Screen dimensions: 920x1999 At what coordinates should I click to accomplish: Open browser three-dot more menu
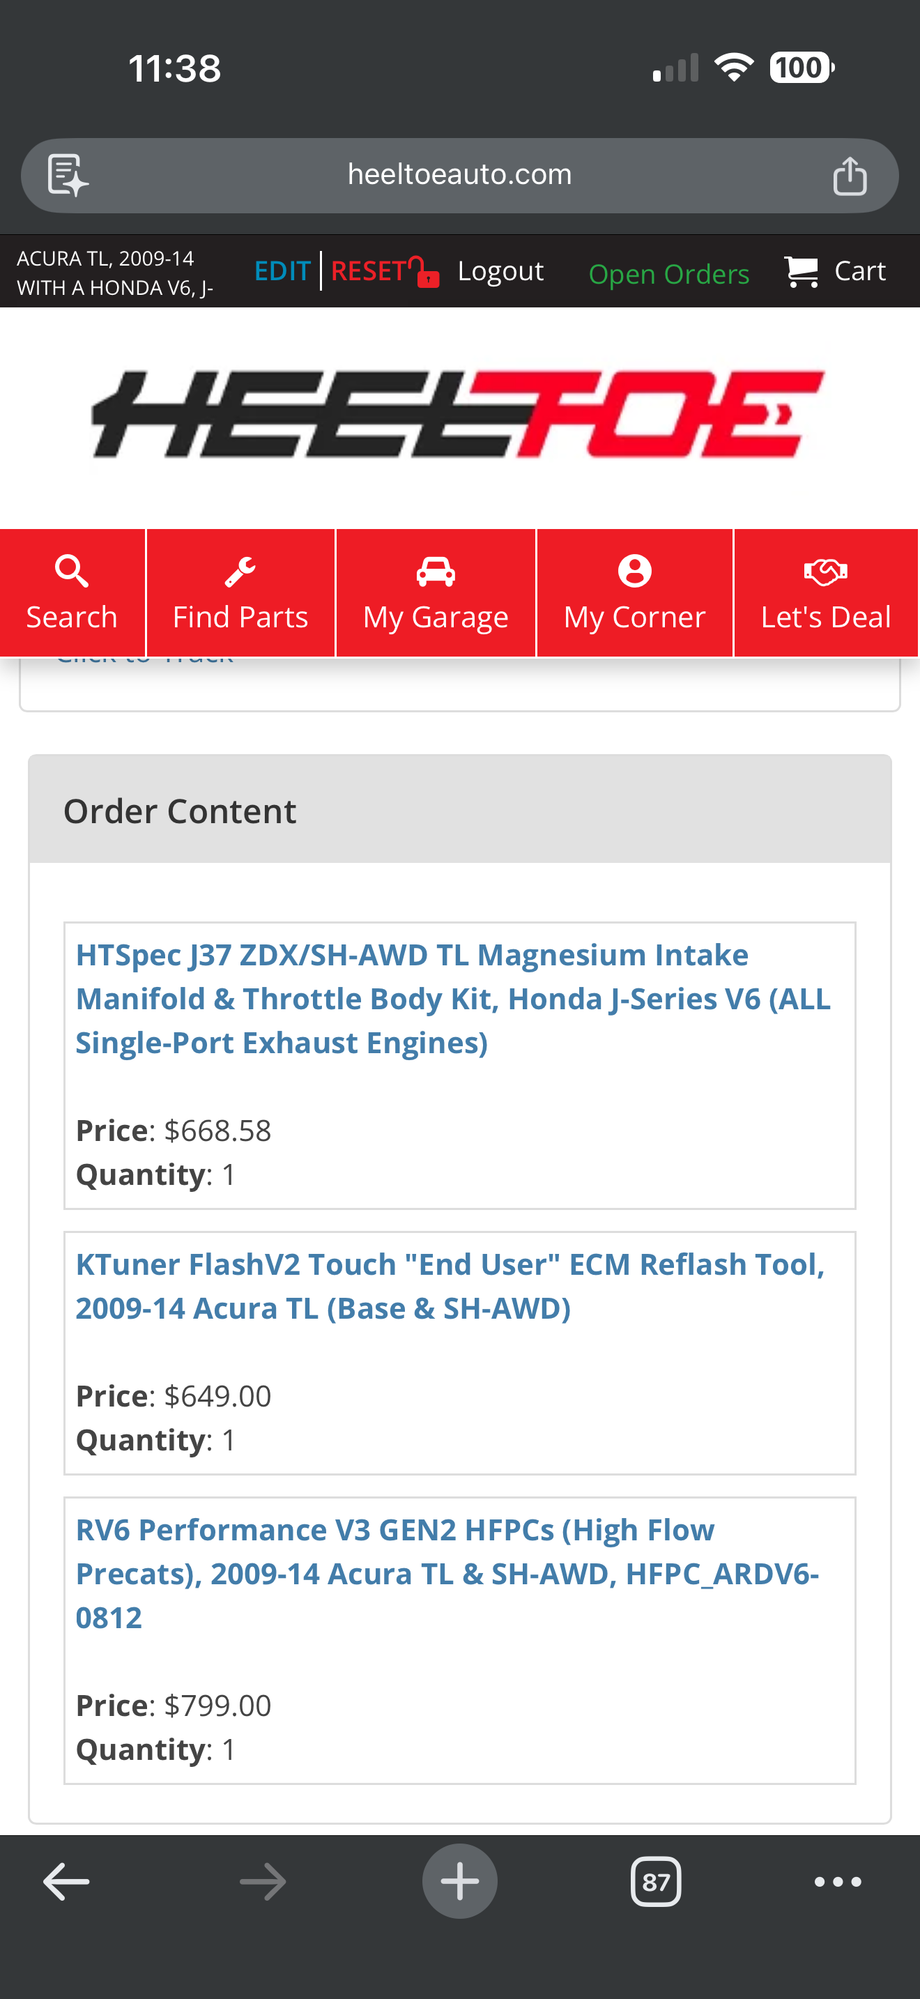click(837, 1882)
